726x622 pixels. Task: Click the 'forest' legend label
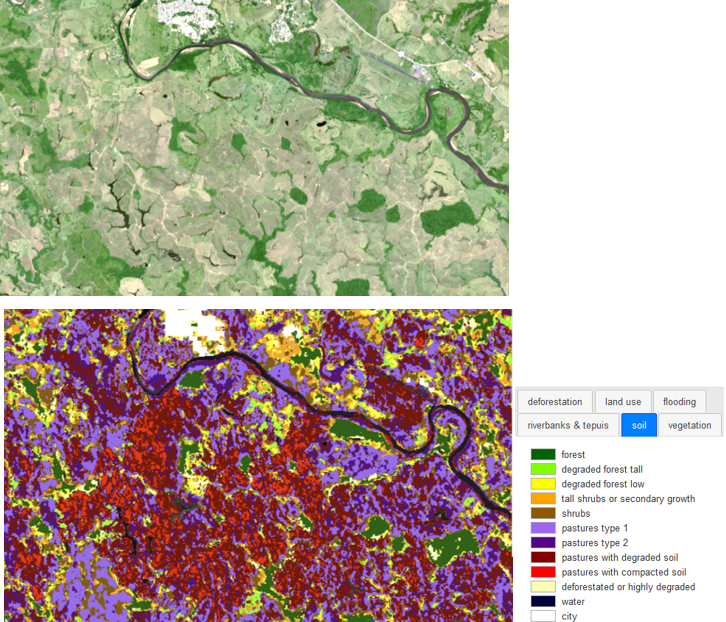coord(573,455)
